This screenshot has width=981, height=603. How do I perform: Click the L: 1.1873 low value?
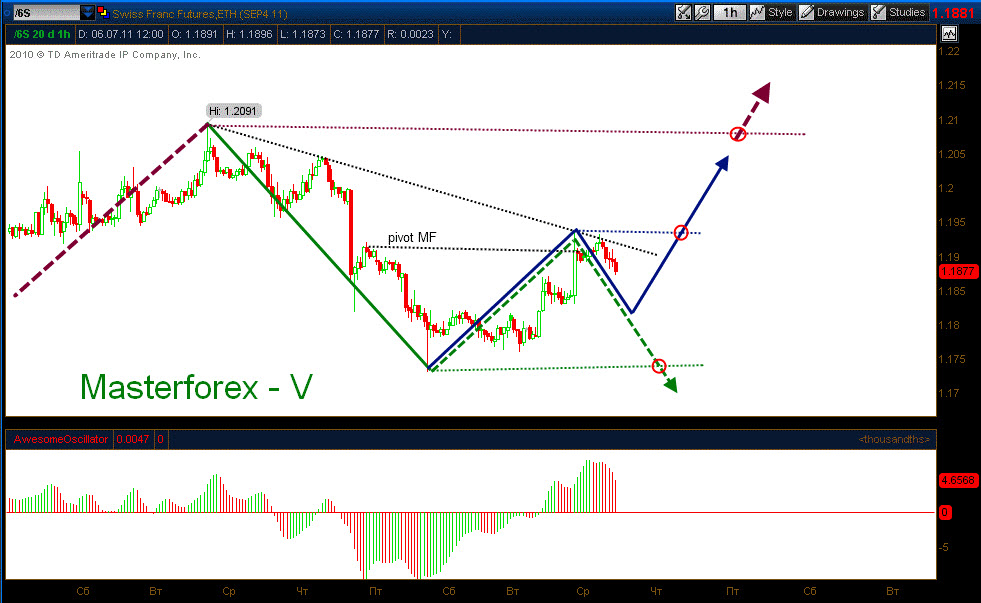coord(303,34)
